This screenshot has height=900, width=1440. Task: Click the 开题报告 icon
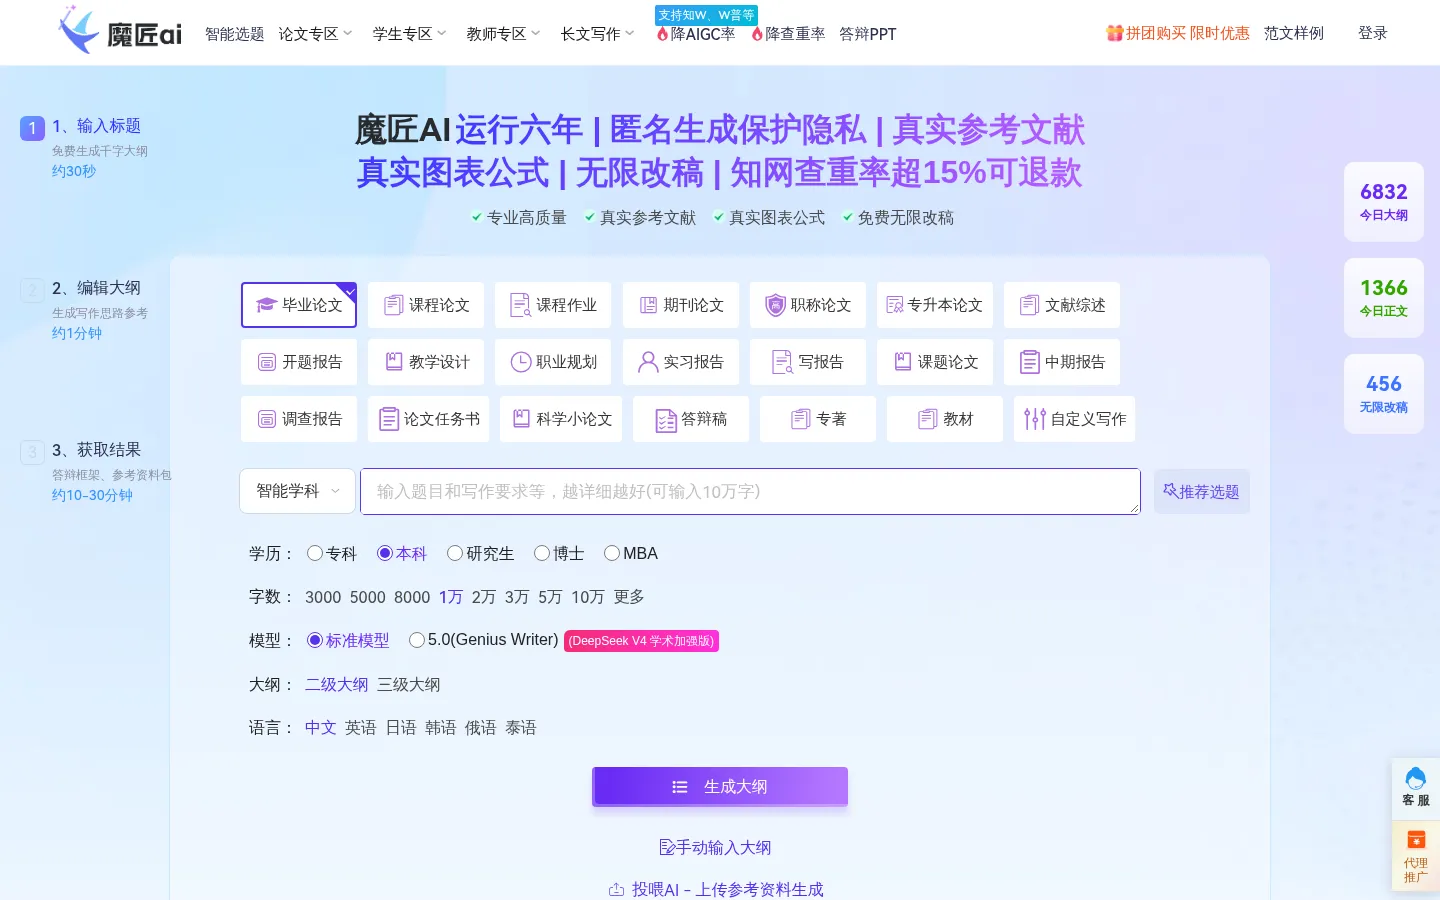point(267,362)
